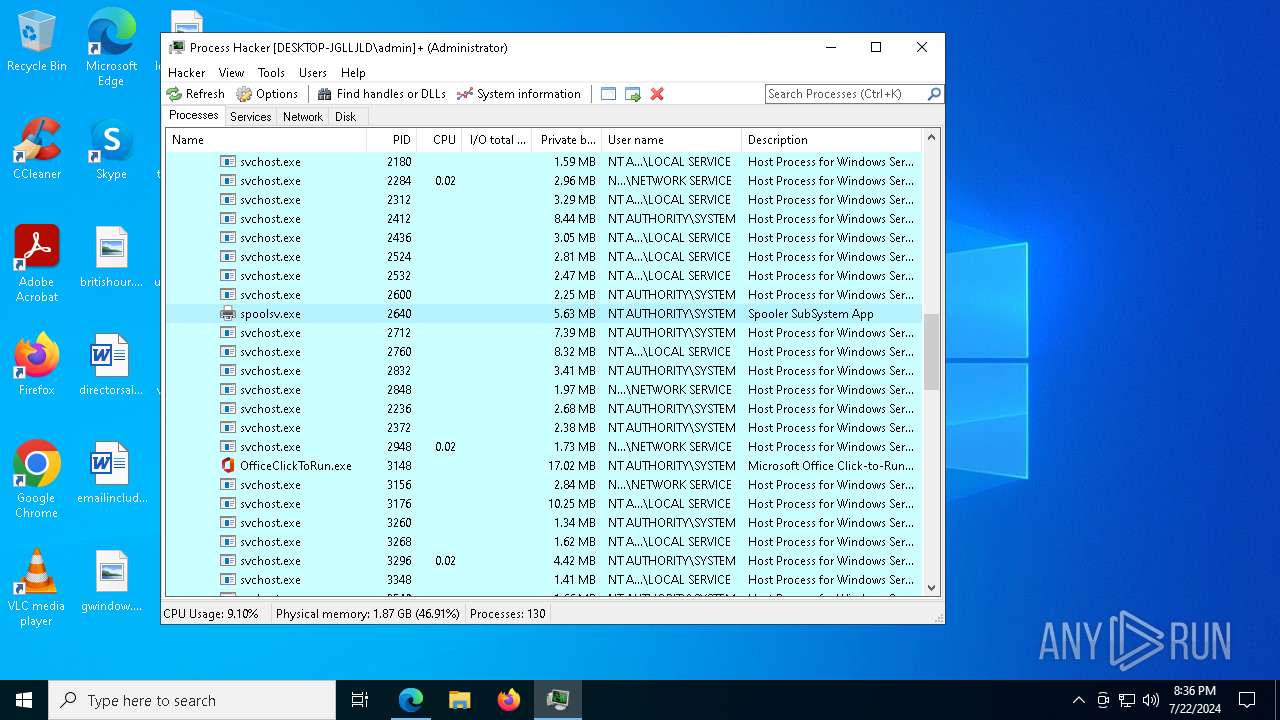Sort by the PID column header
This screenshot has height=720, width=1280.
tap(391, 140)
